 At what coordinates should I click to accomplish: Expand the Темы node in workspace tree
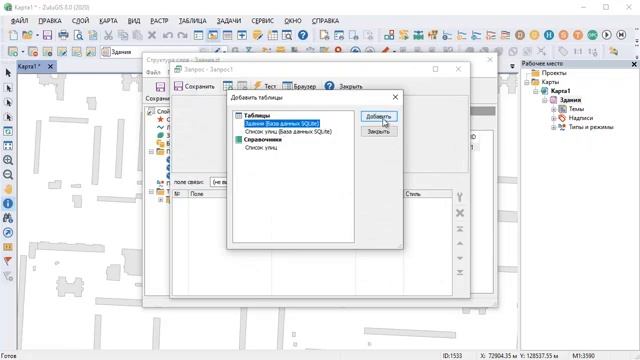click(554, 109)
